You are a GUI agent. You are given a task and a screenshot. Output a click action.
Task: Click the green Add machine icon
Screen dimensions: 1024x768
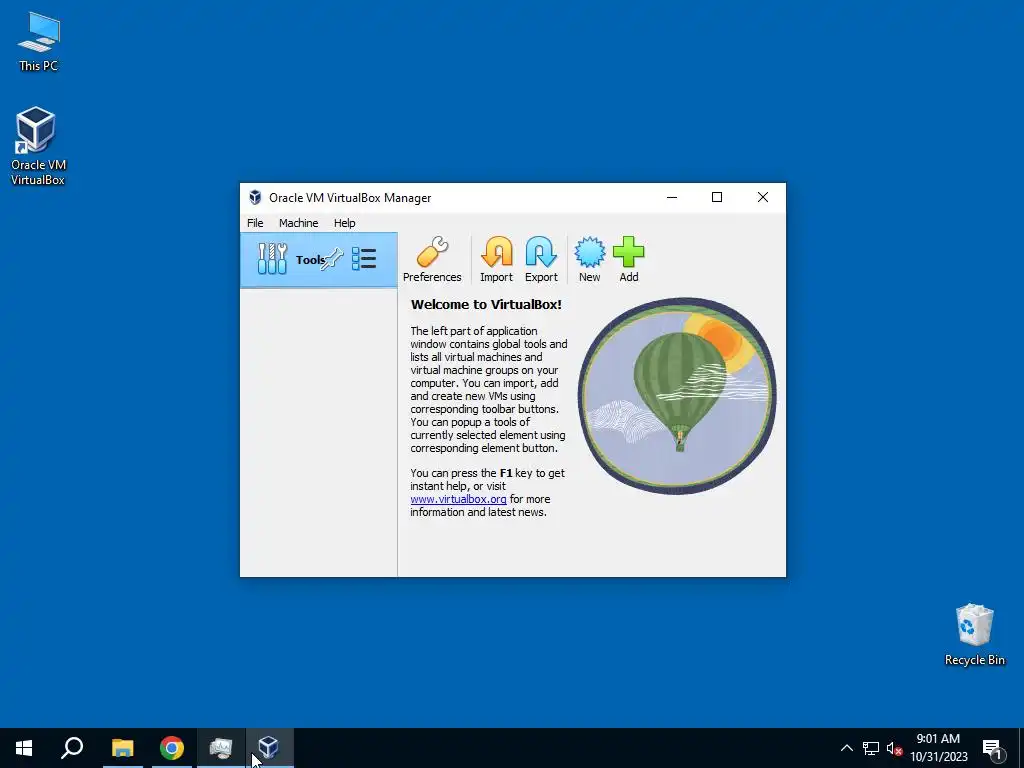tap(628, 259)
